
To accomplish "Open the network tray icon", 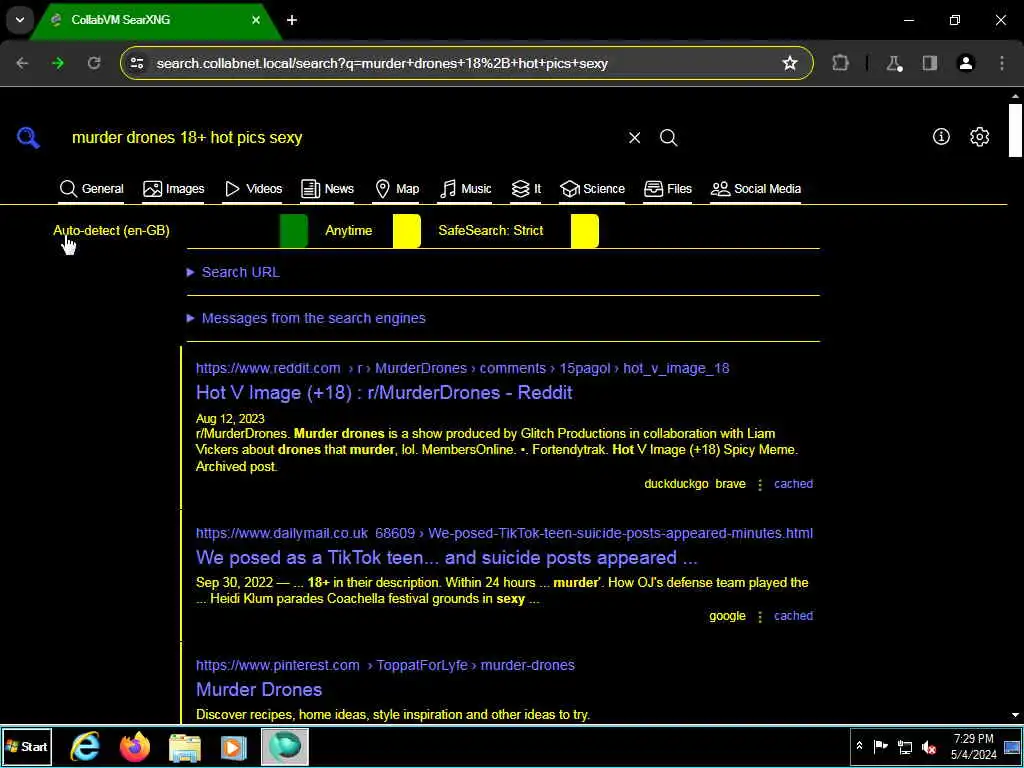I will click(x=905, y=746).
